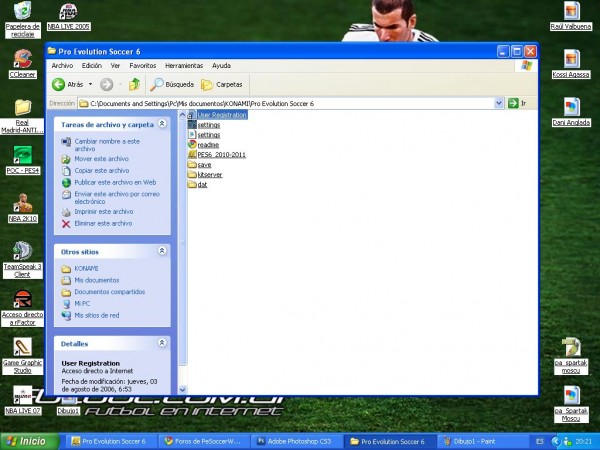The height and width of the screenshot is (450, 600).
Task: Click Enviar este archivo por correo electrónico
Action: [x=117, y=198]
